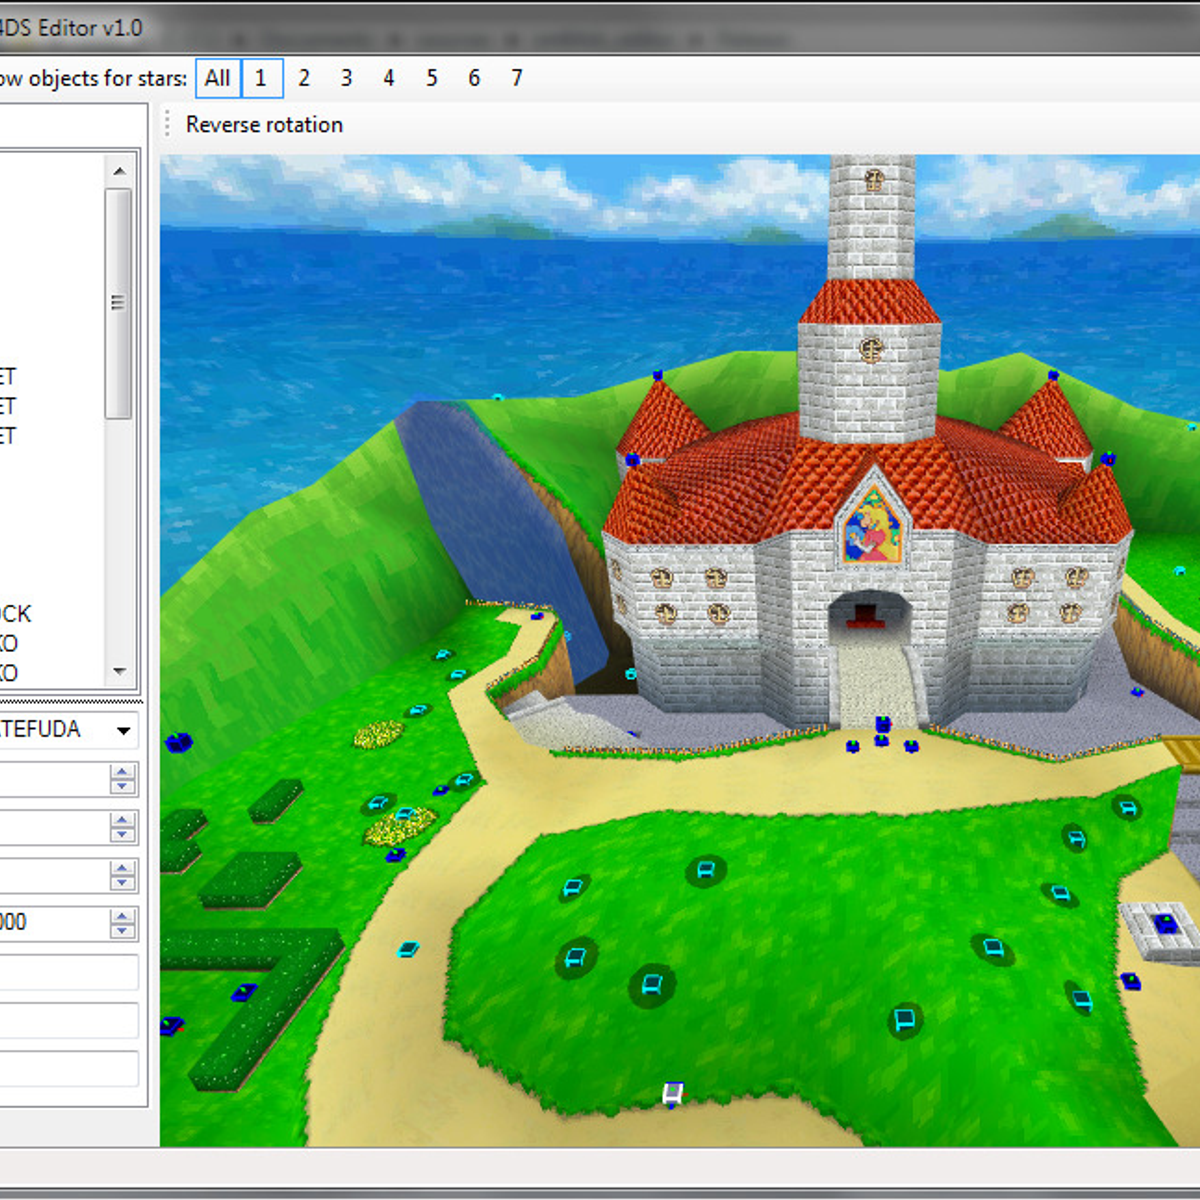Click the object list scroll-down arrow
This screenshot has height=1200, width=1200.
(x=120, y=672)
